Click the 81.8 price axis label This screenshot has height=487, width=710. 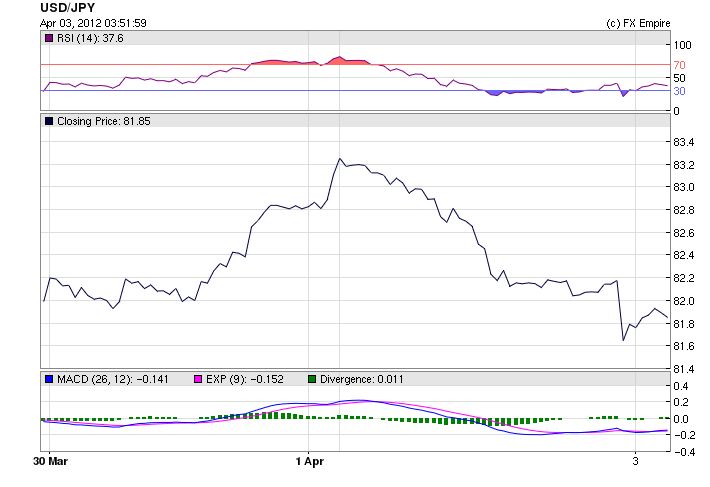684,324
